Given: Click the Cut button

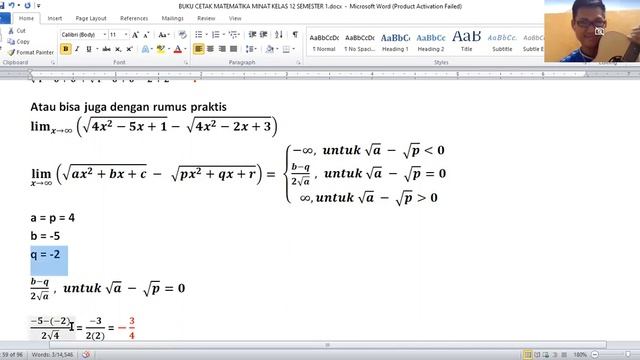Looking at the screenshot, I should point(17,31).
